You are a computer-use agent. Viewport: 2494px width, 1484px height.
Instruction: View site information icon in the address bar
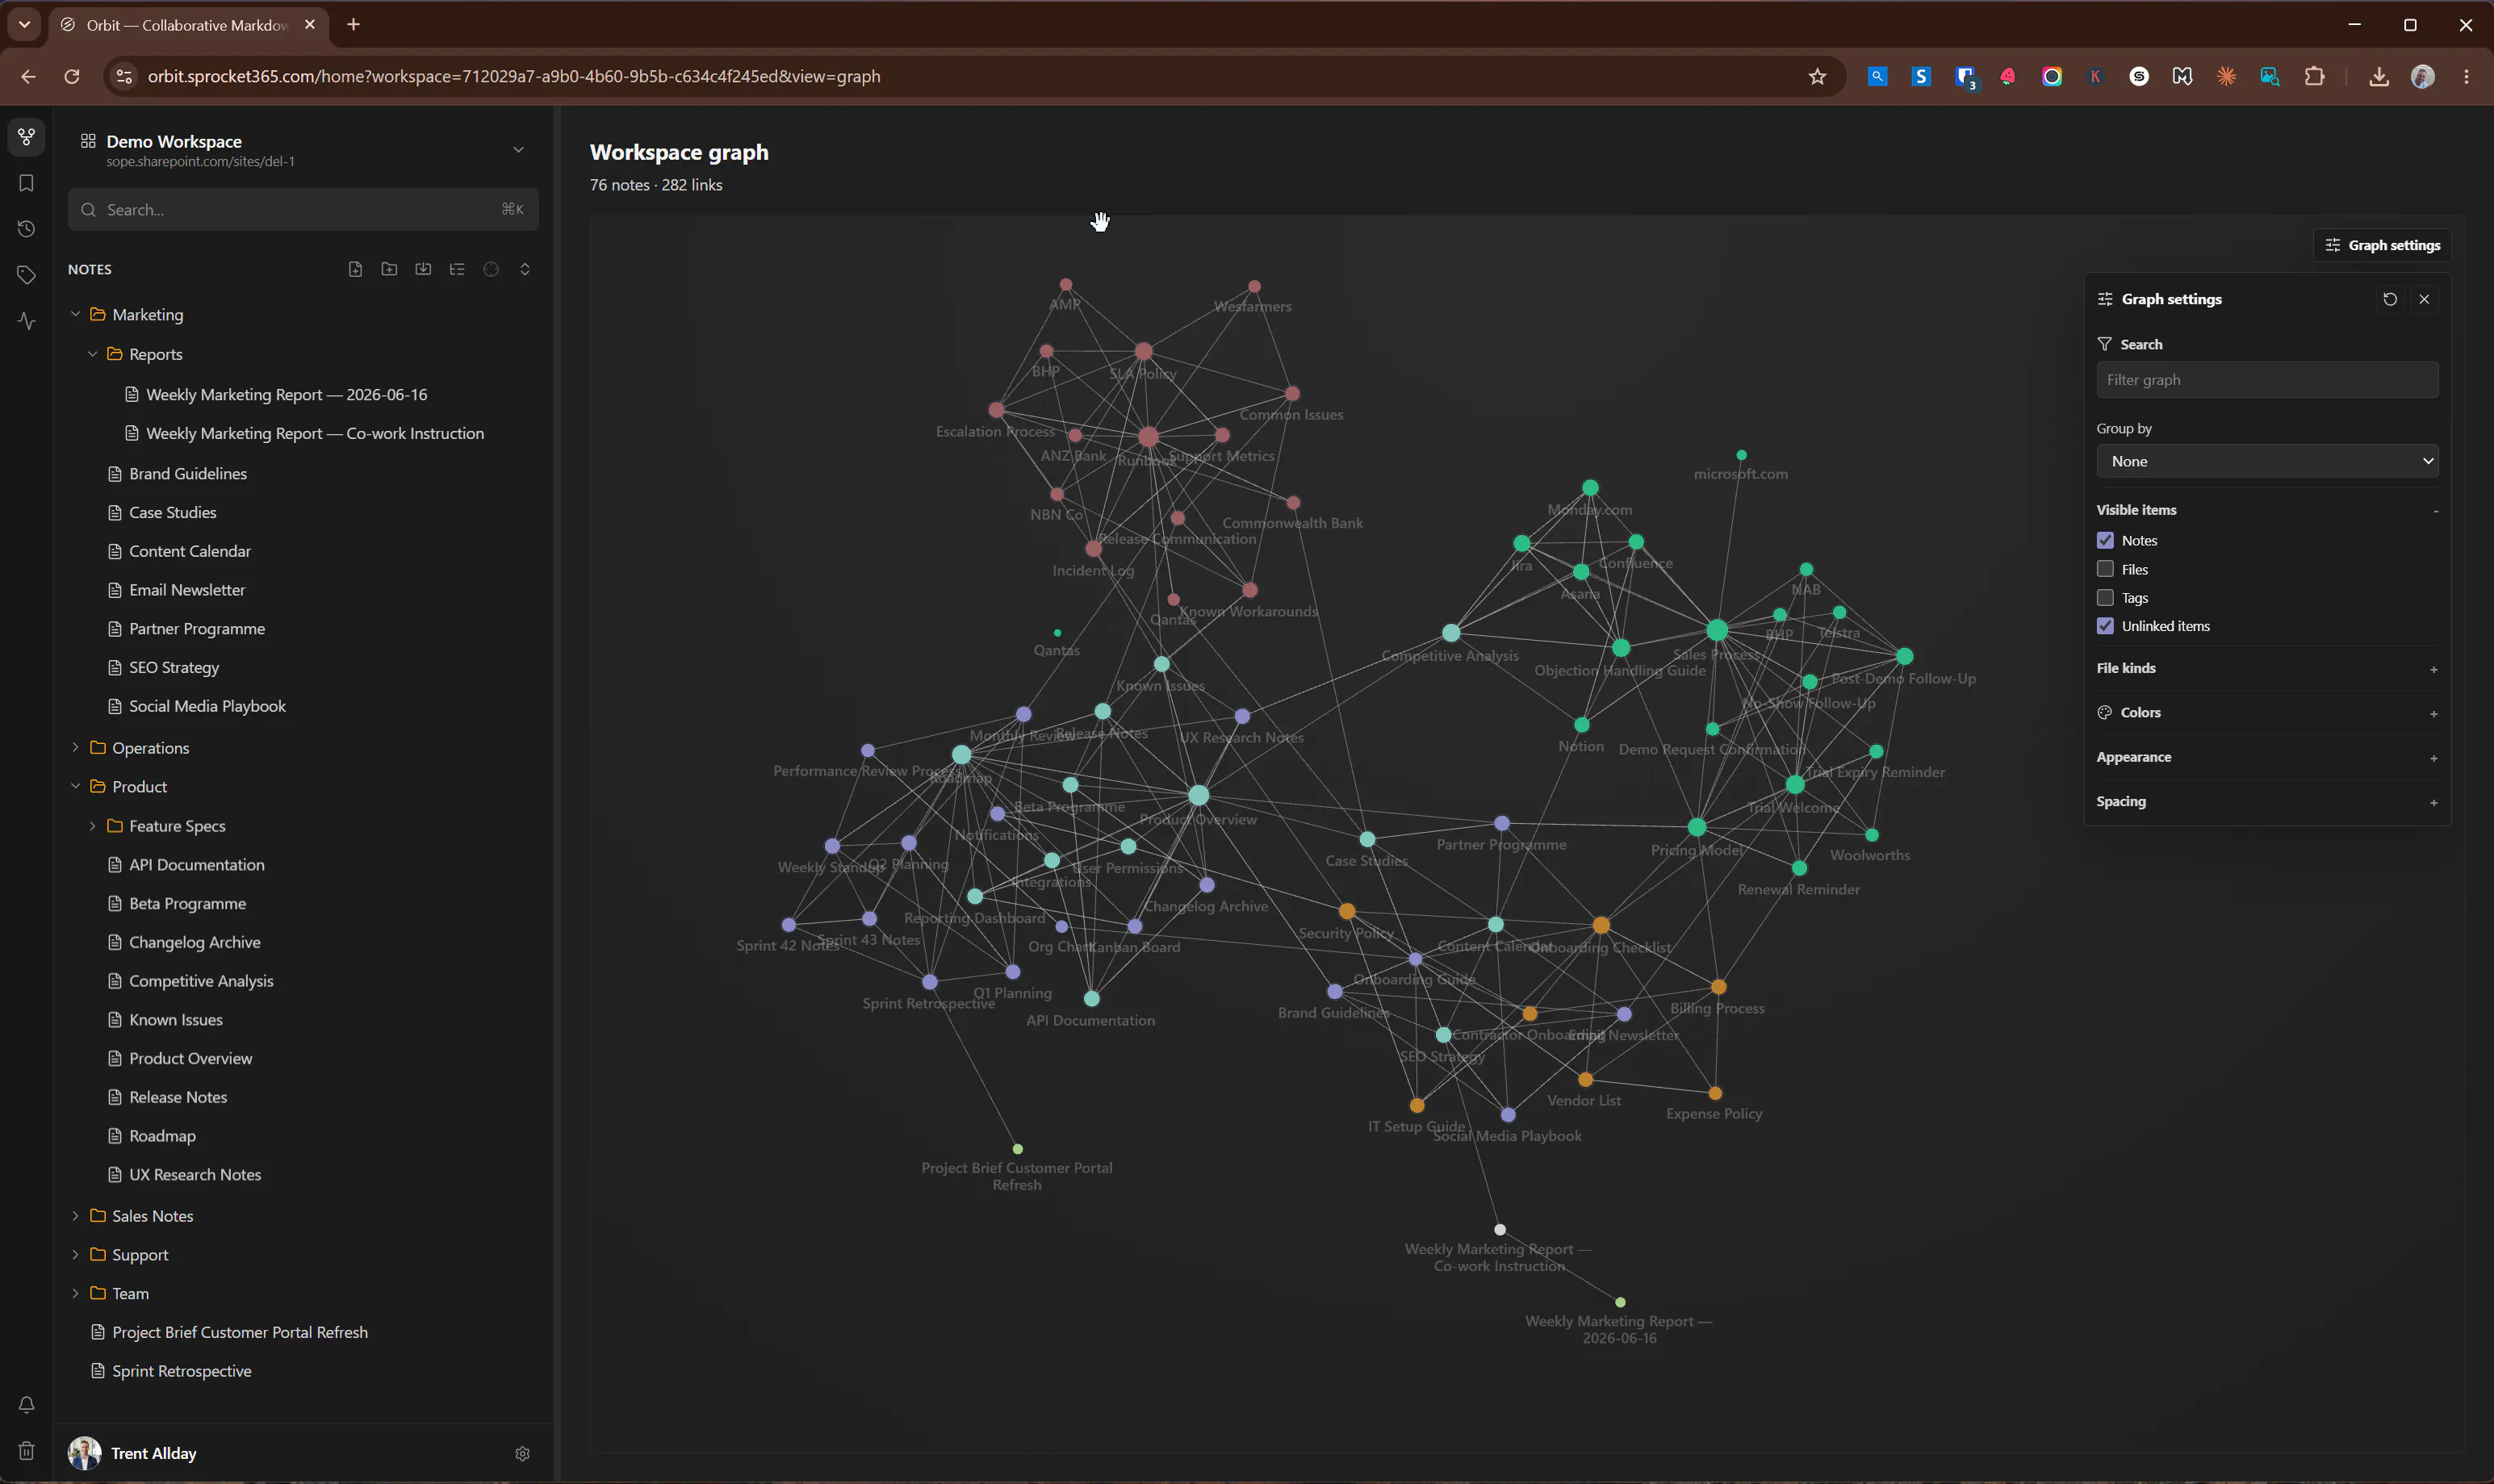124,76
